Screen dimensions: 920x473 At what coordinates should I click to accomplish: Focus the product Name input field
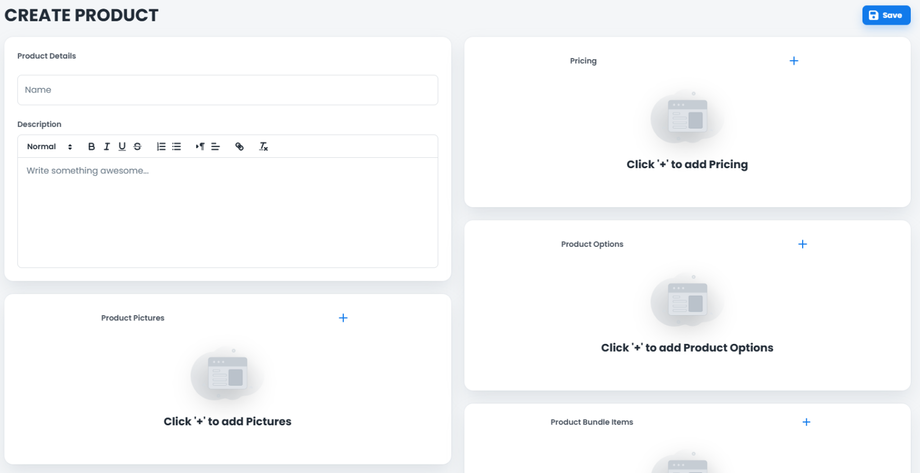coord(228,90)
